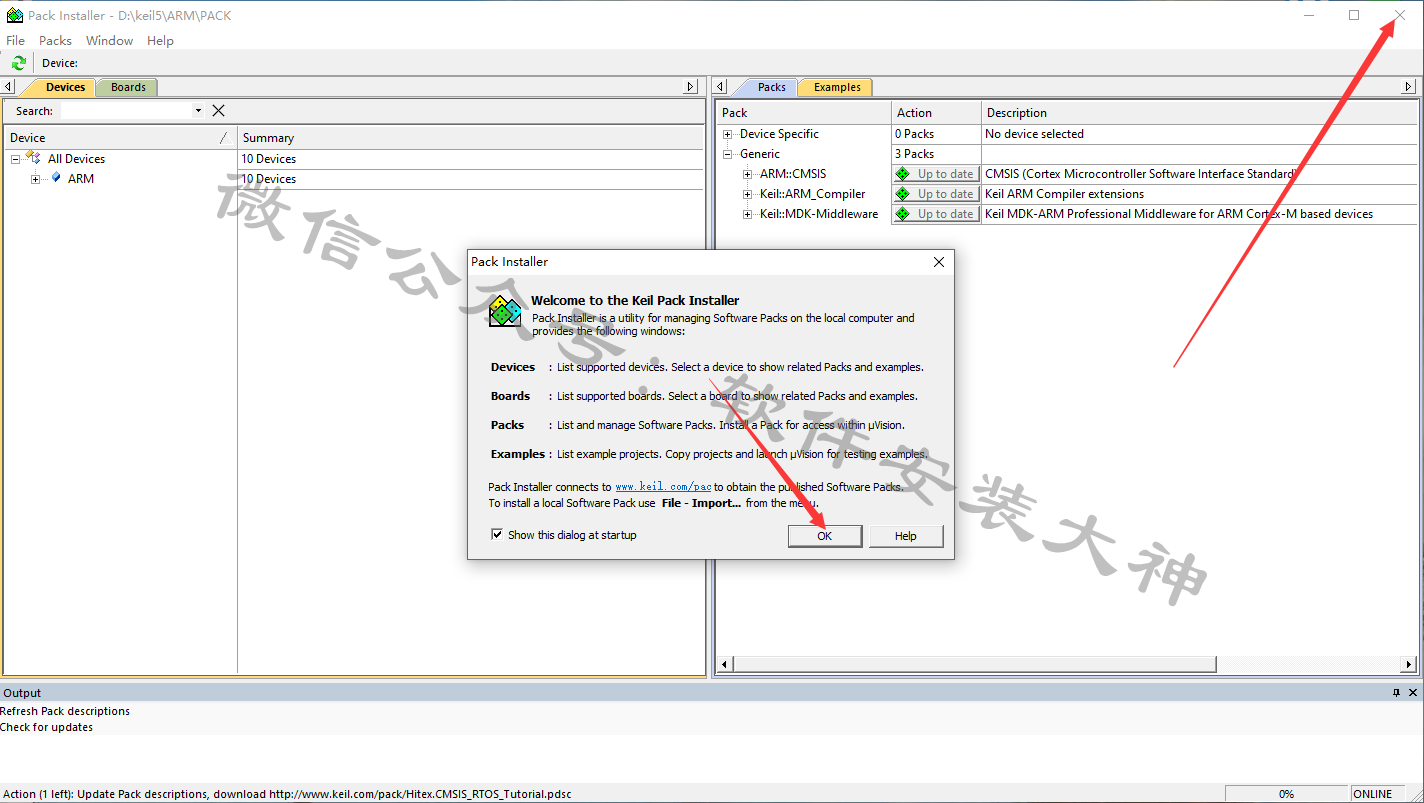Image resolution: width=1424 pixels, height=803 pixels.
Task: Select the Device Specific row
Action: tap(779, 134)
